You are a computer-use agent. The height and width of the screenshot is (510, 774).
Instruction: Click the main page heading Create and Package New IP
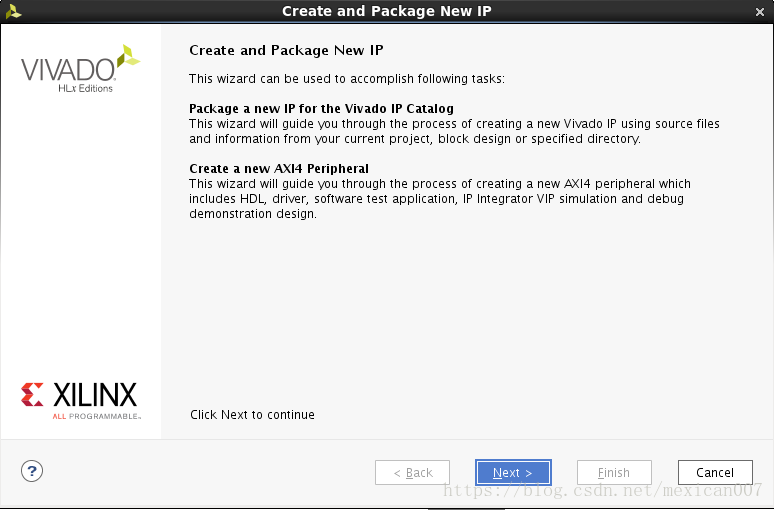tap(286, 50)
